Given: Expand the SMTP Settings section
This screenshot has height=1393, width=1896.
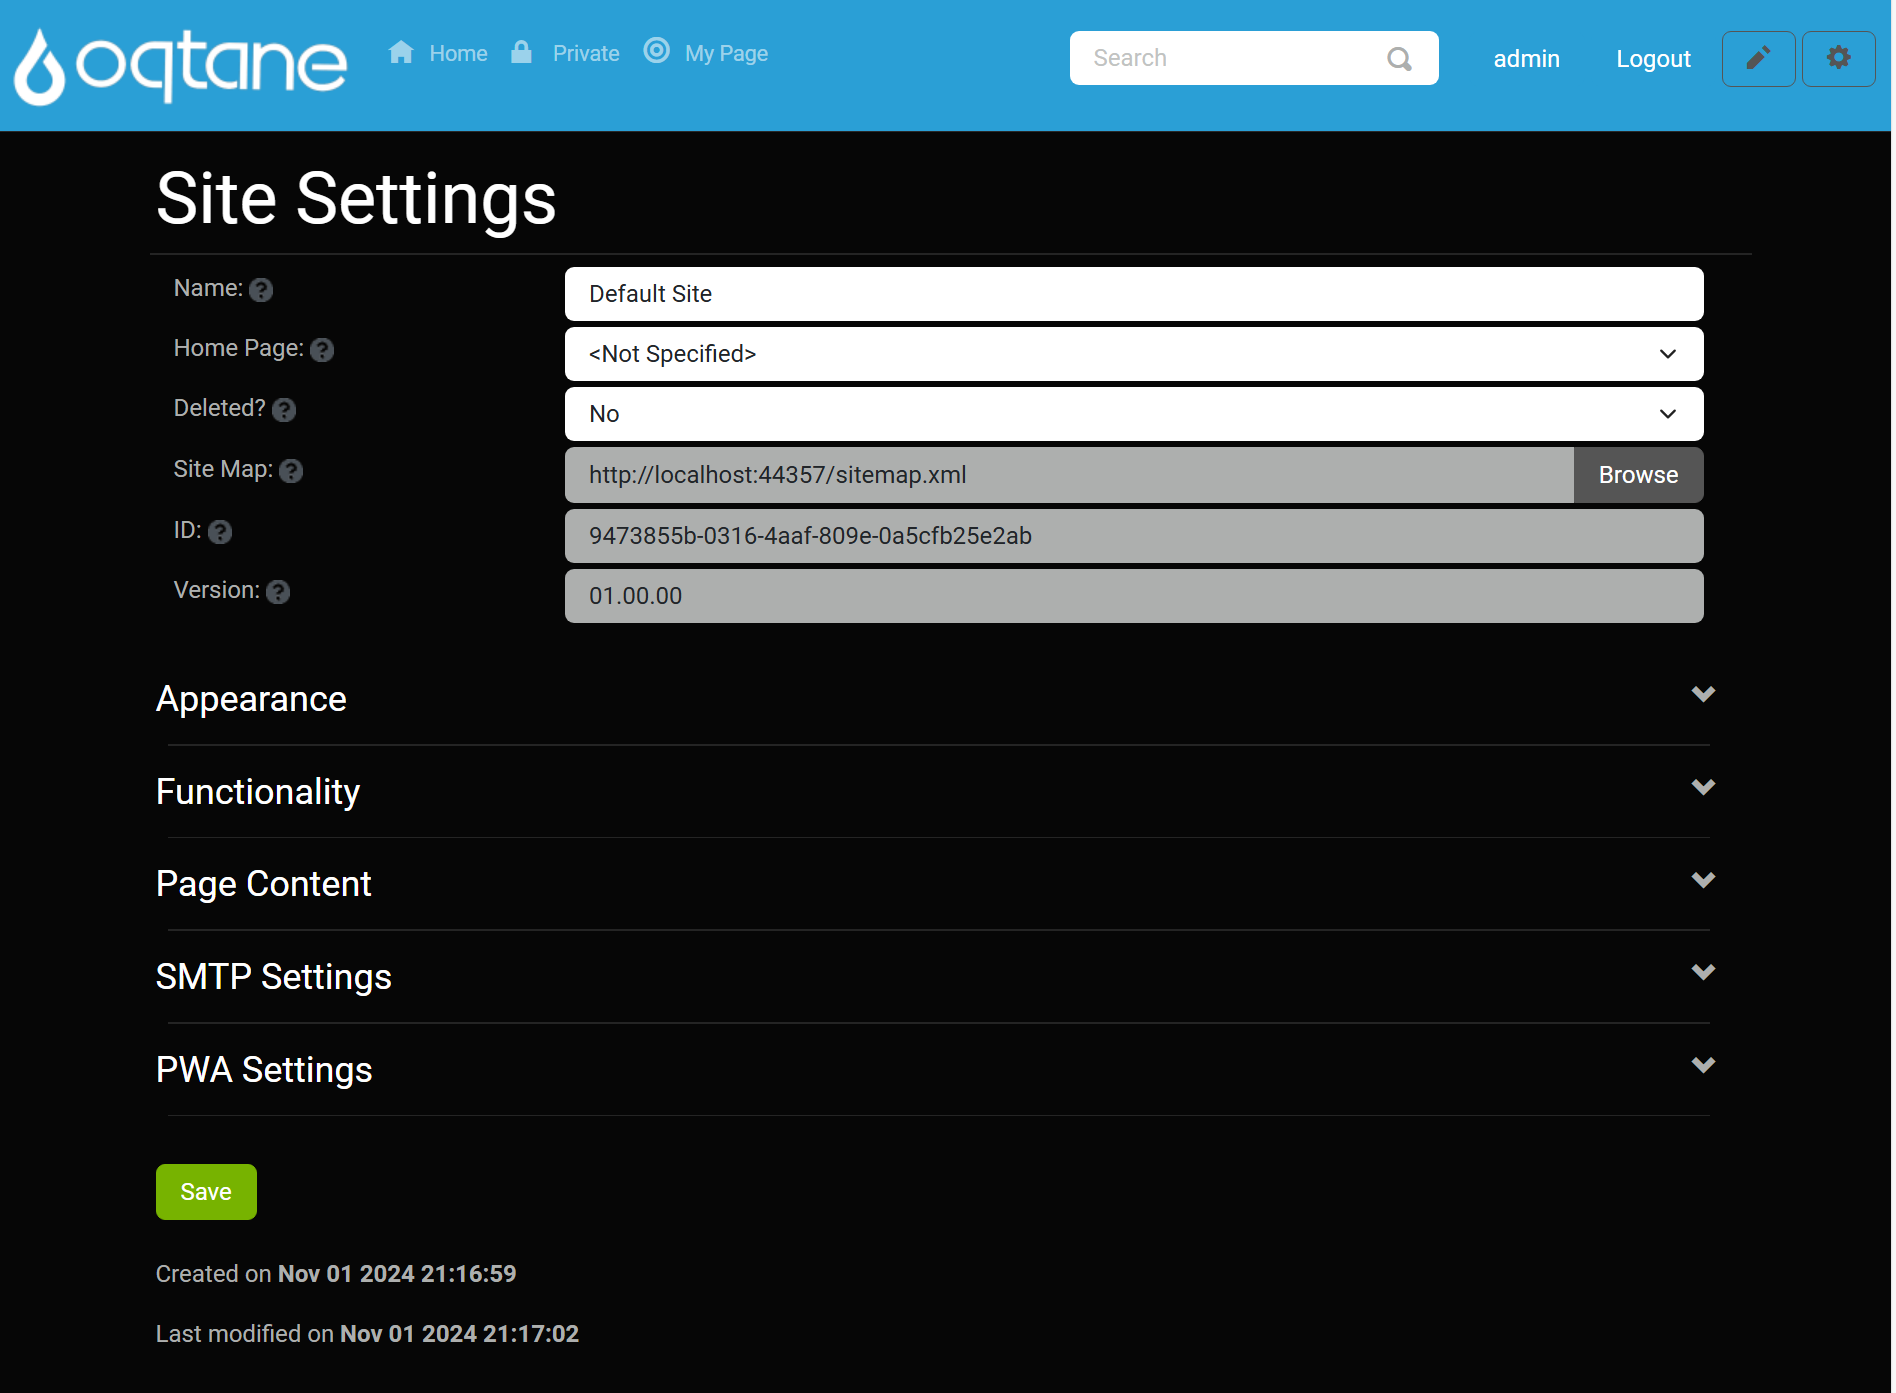Looking at the screenshot, I should coord(1703,972).
